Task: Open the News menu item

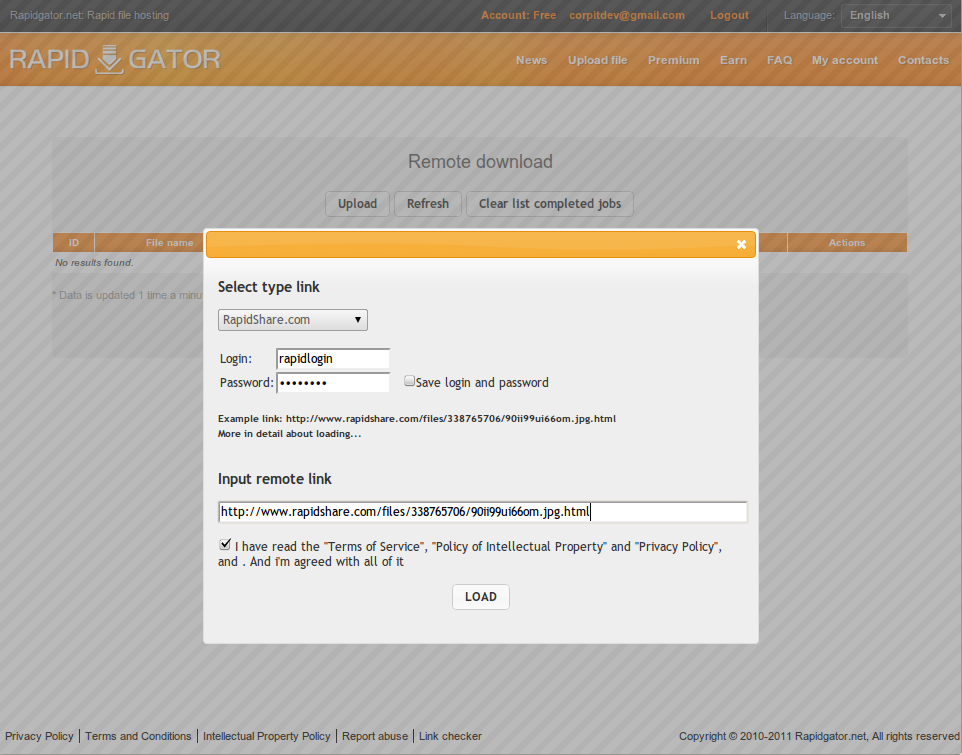Action: point(531,60)
